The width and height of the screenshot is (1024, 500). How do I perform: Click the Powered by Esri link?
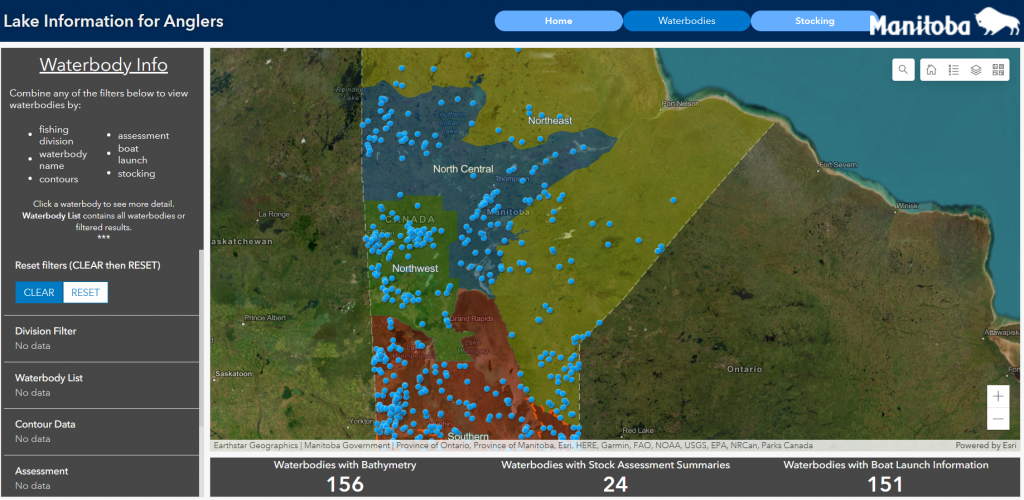click(985, 445)
